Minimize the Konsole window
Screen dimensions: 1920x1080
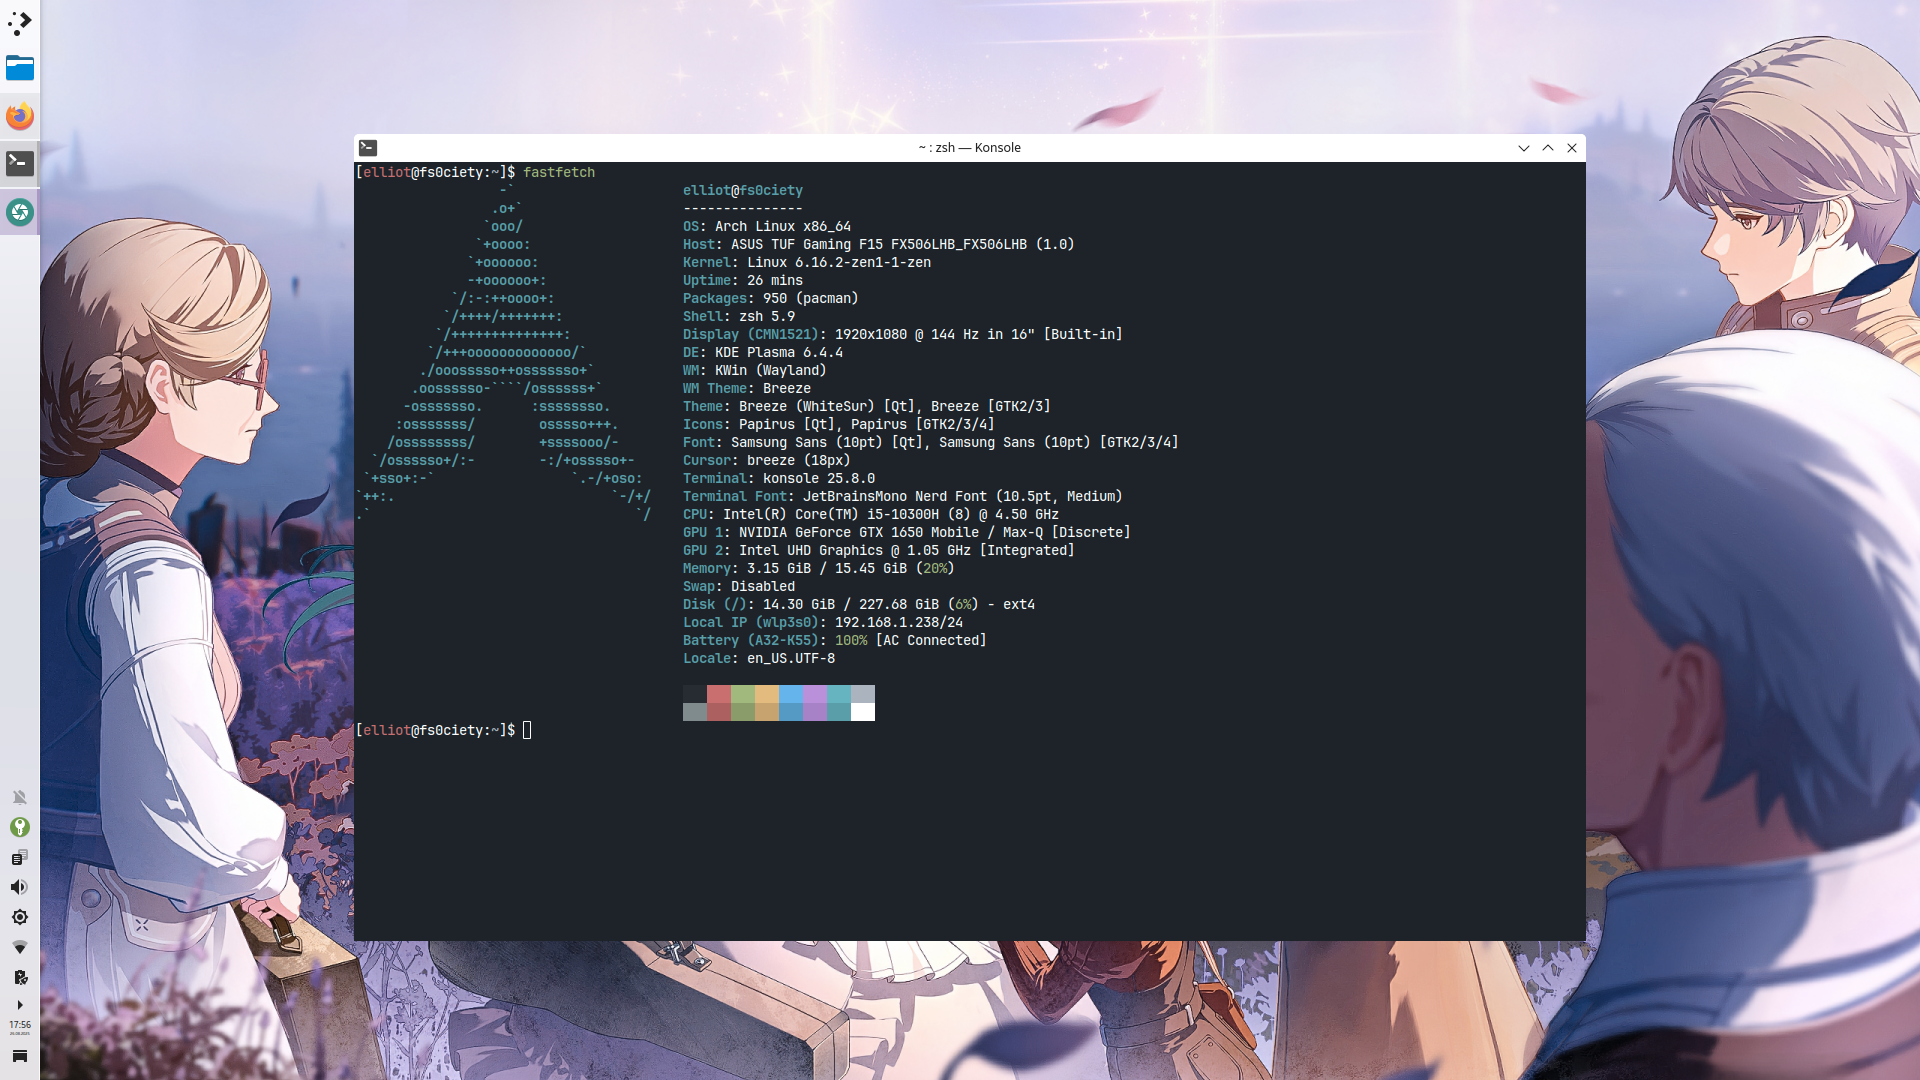click(1524, 148)
